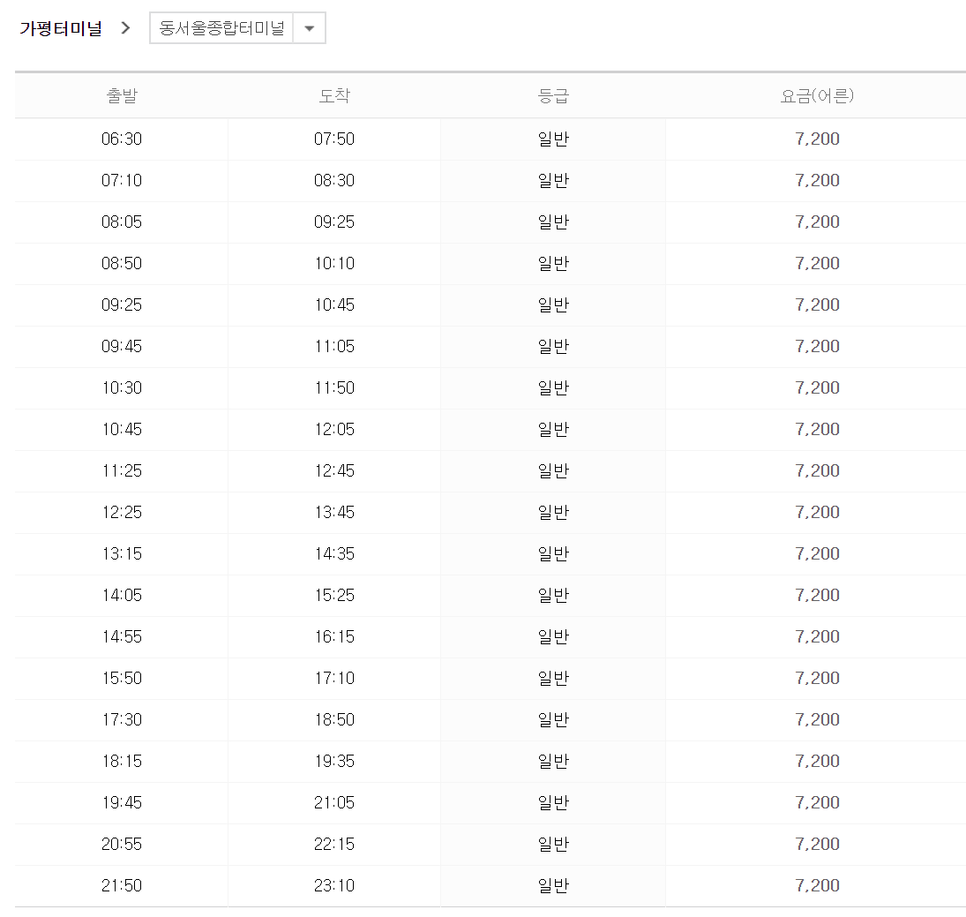Click the 7,200 fare in the 21:50 row

click(x=817, y=886)
